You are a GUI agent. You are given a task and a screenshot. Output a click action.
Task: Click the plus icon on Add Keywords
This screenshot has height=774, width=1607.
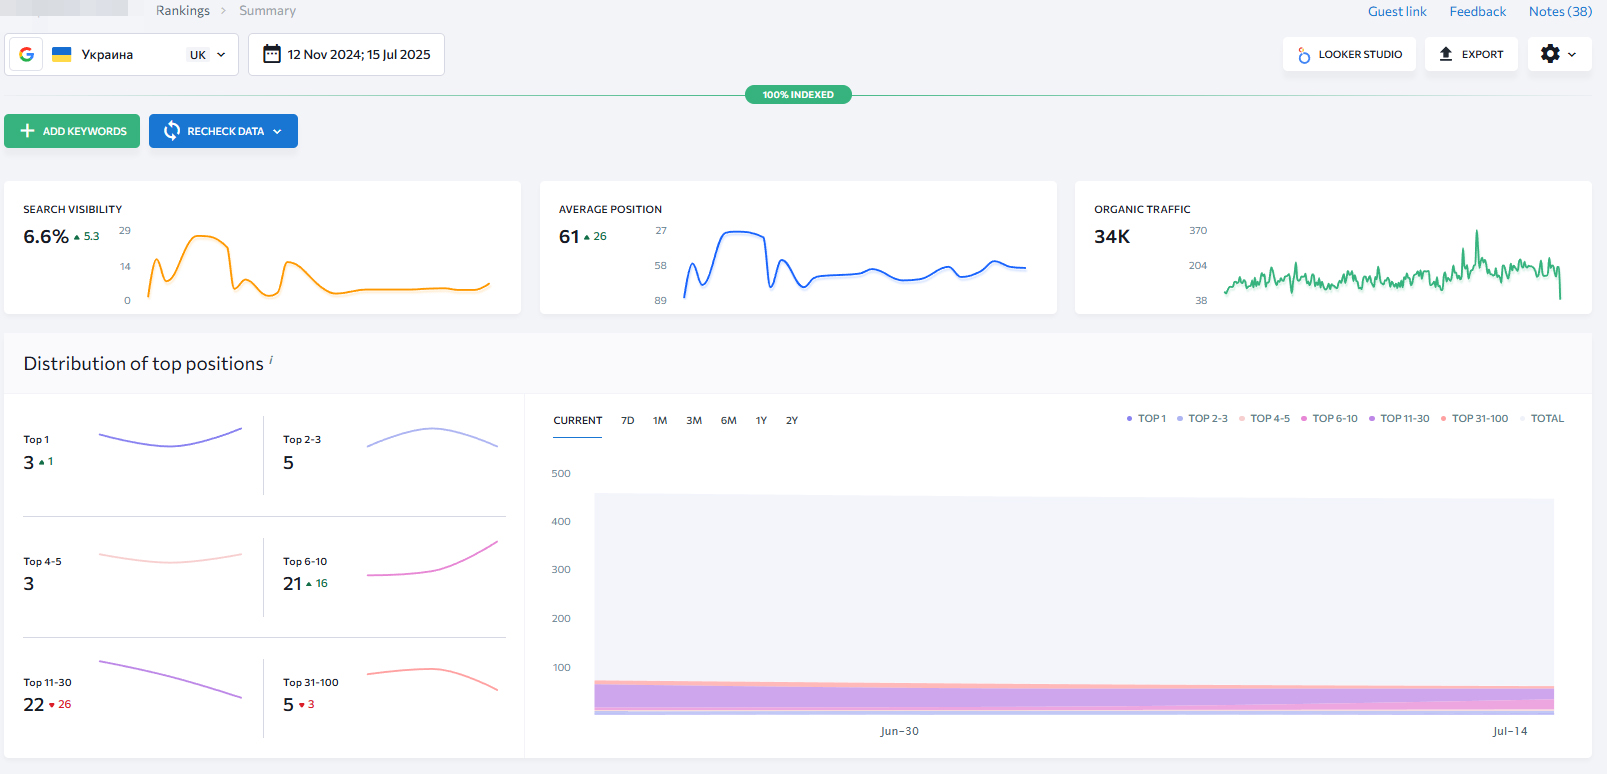tap(27, 131)
